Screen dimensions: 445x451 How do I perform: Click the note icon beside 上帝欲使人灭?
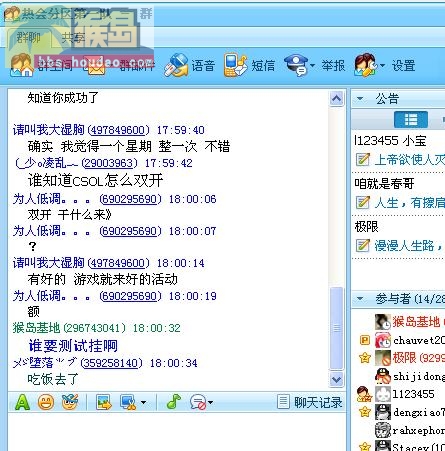[x=363, y=160]
